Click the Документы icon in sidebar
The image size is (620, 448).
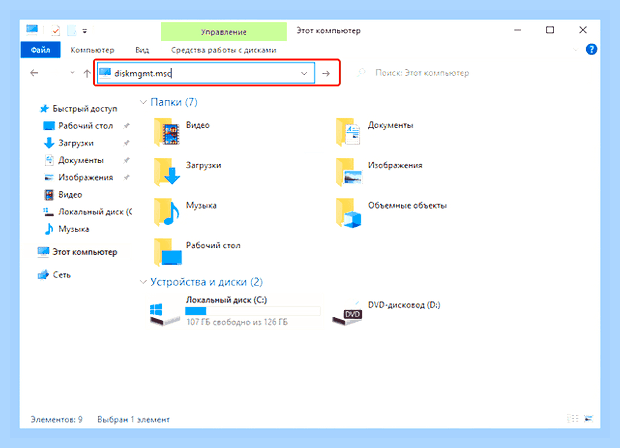(x=49, y=160)
